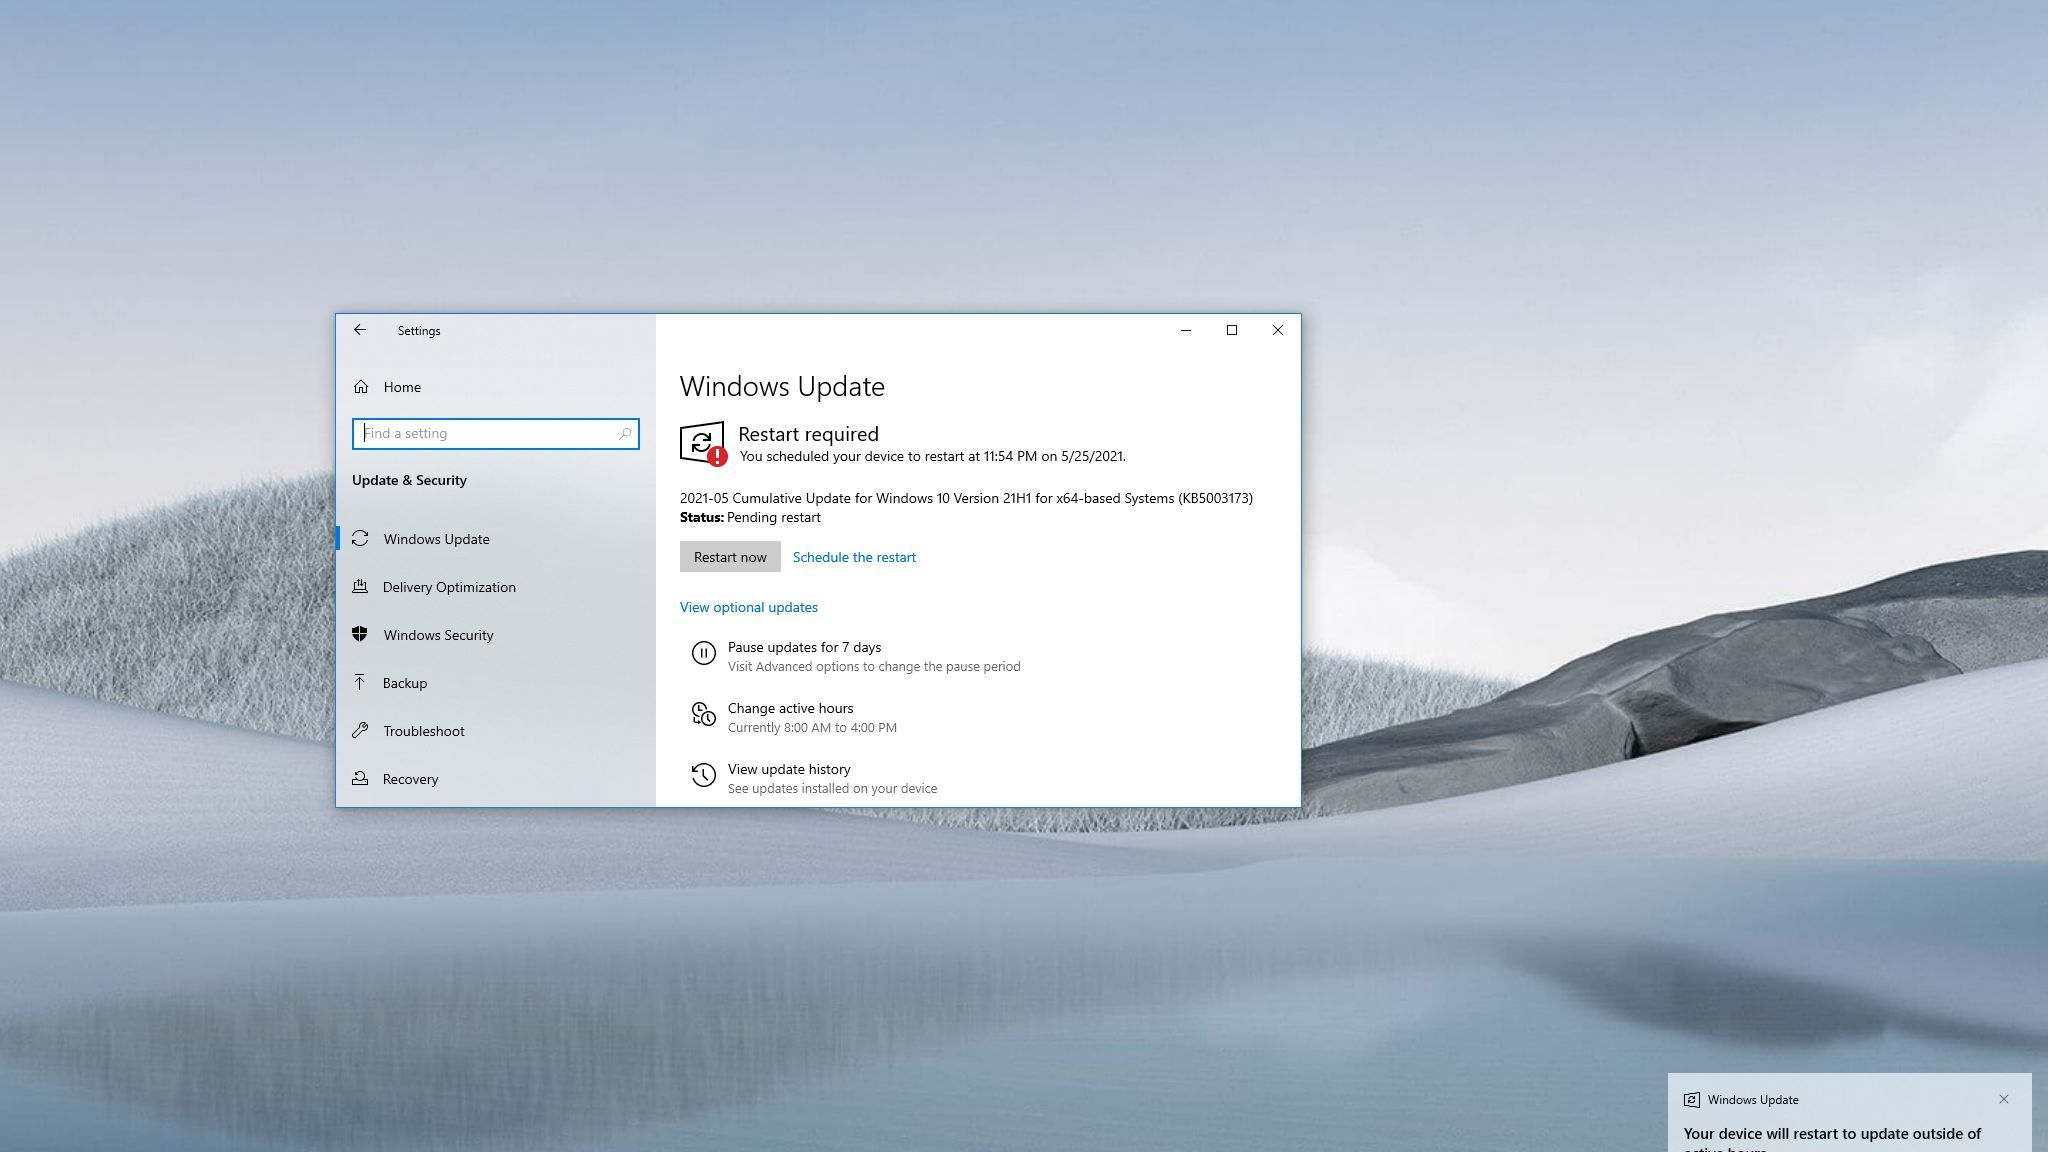
Task: Click the Windows Security shield icon
Action: tap(360, 635)
